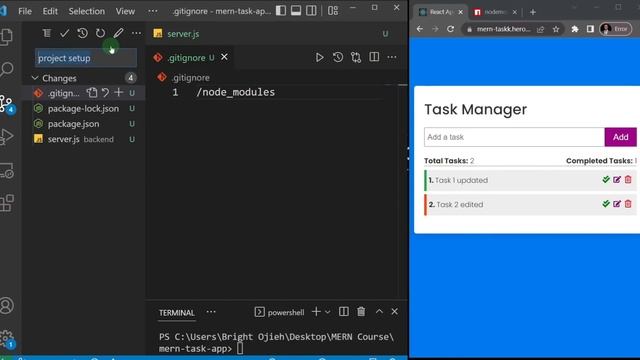Delete Task 2 edited
Image resolution: width=640 pixels, height=360 pixels.
[x=628, y=204]
